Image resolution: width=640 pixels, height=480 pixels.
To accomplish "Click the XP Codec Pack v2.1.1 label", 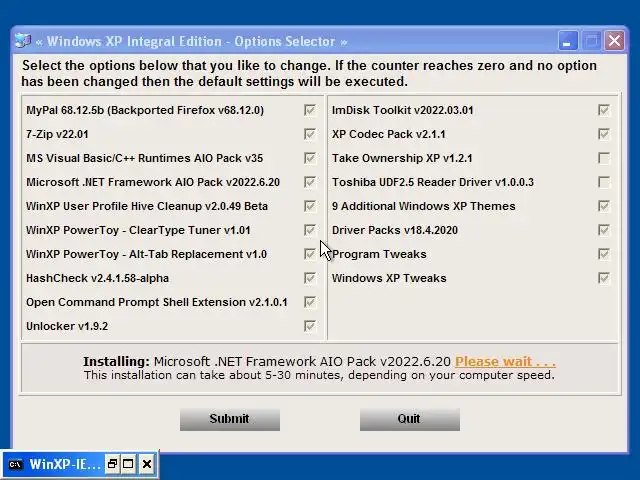I will [x=389, y=134].
